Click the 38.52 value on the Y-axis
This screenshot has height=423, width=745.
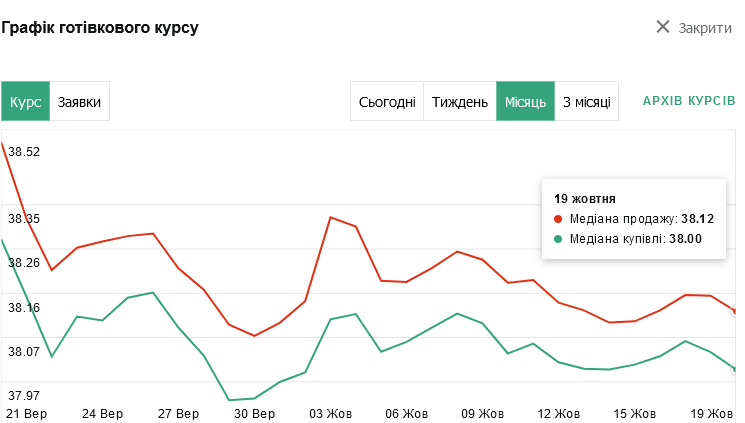24,152
